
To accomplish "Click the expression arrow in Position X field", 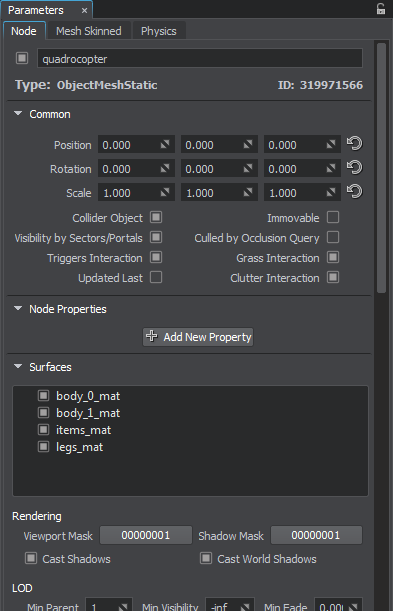I will pyautogui.click(x=165, y=145).
